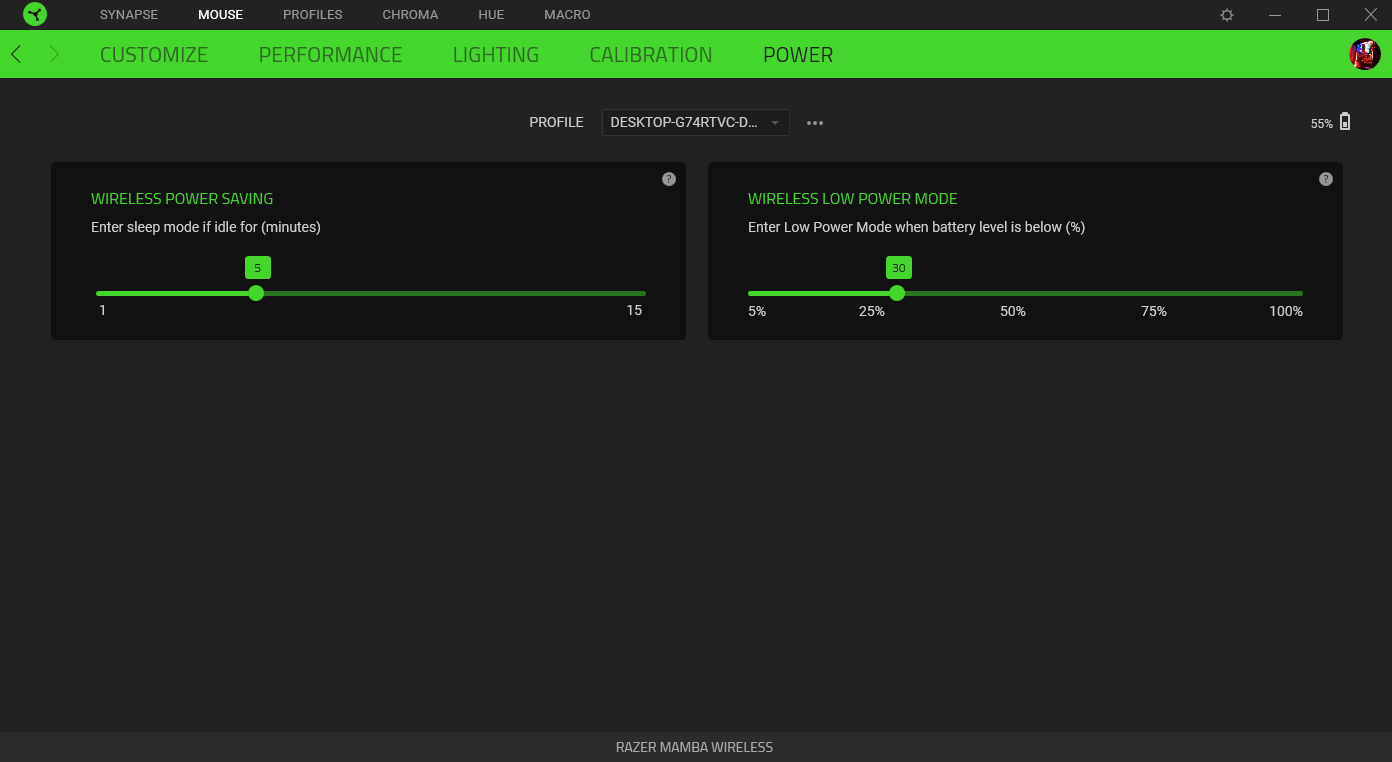The width and height of the screenshot is (1392, 762).
Task: Click the sleep mode idle slider handle
Action: point(256,293)
